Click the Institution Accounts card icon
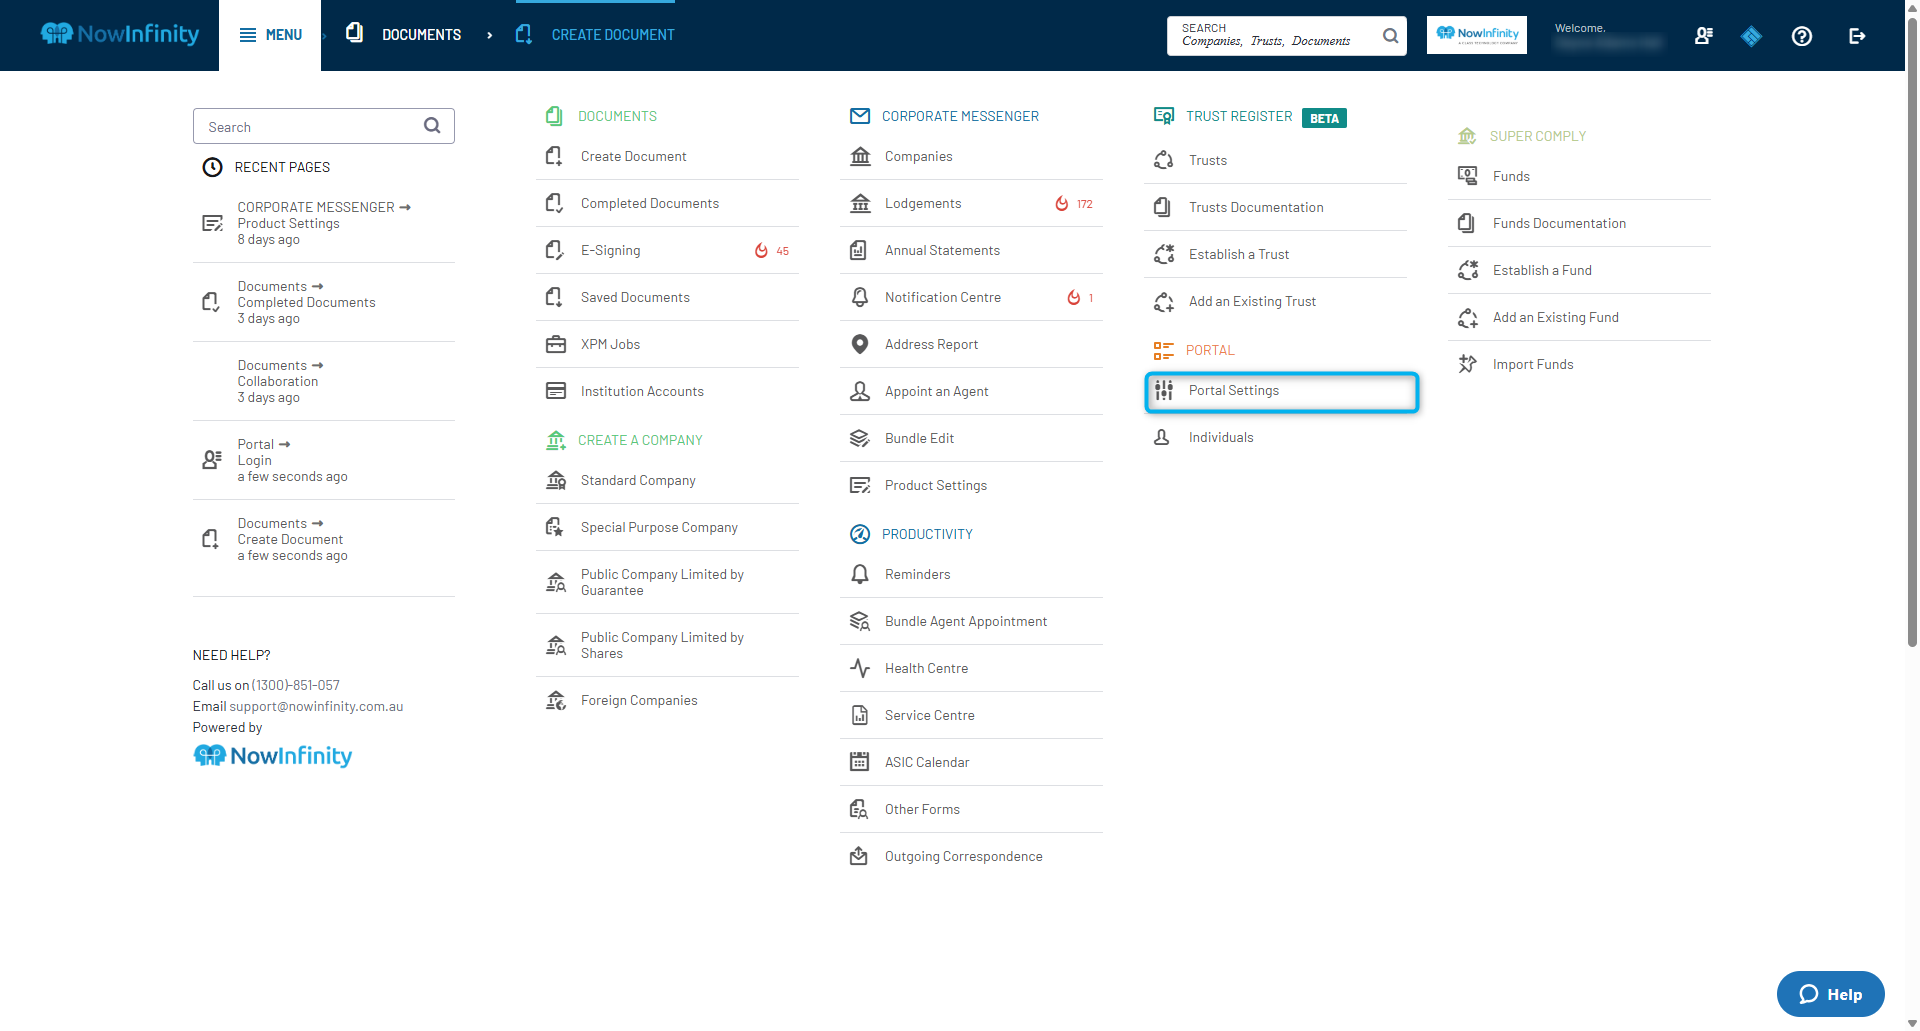 tap(555, 391)
